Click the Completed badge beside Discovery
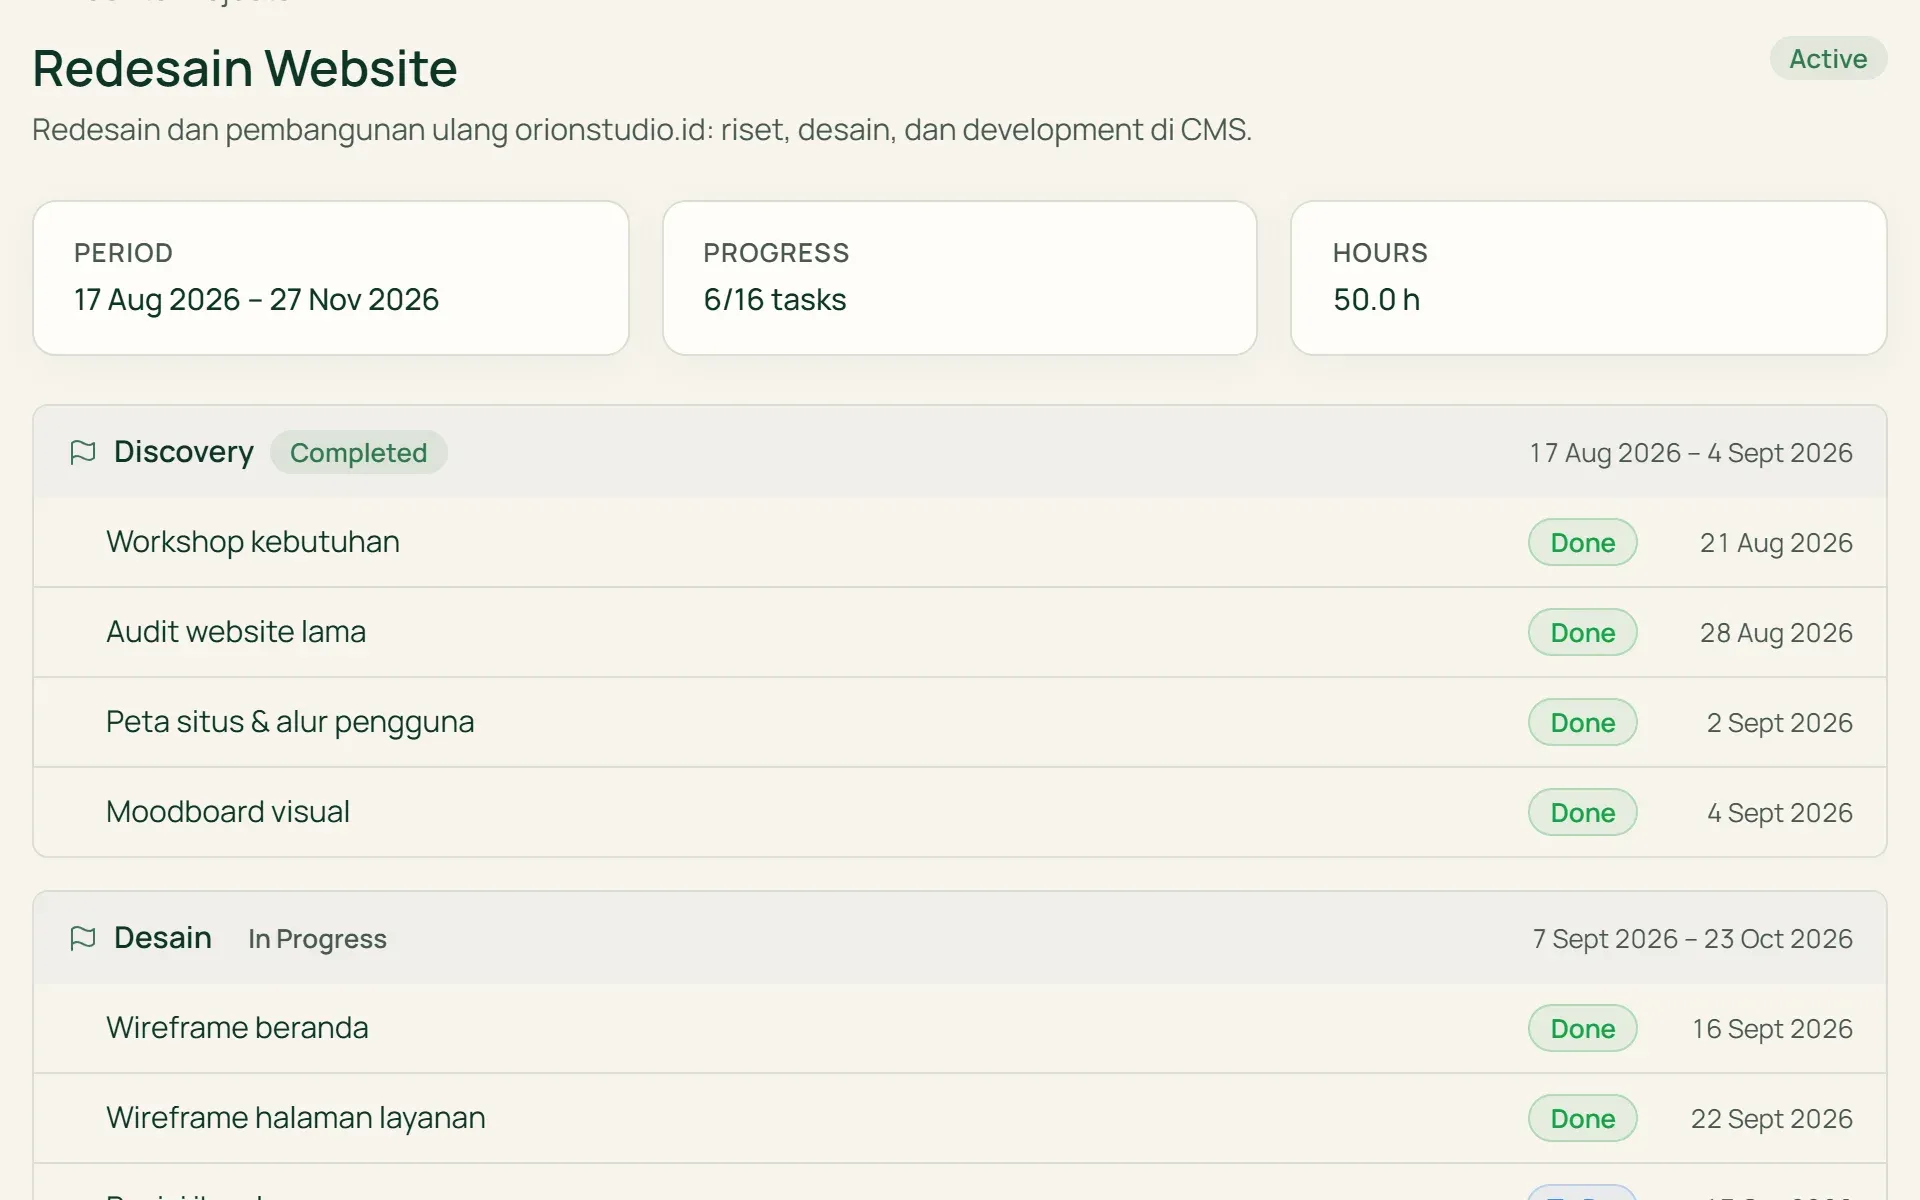This screenshot has height=1200, width=1920. [x=358, y=452]
